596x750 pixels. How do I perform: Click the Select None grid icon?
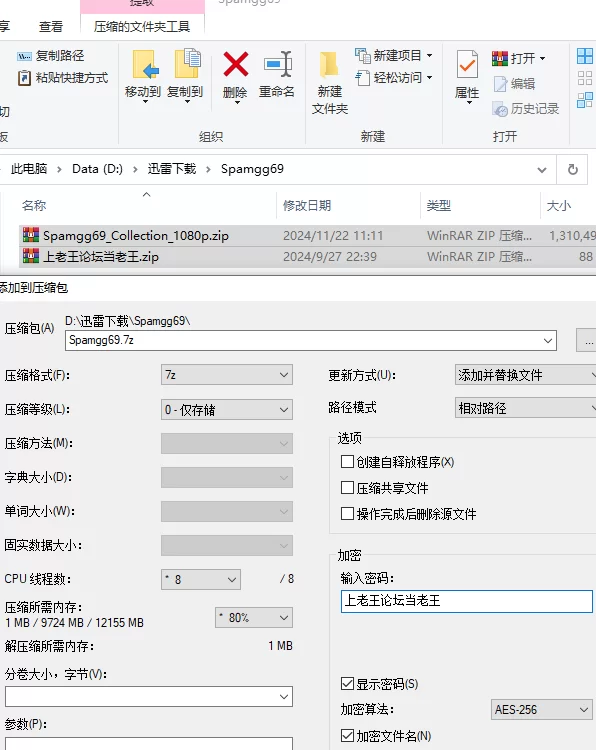pyautogui.click(x=585, y=78)
